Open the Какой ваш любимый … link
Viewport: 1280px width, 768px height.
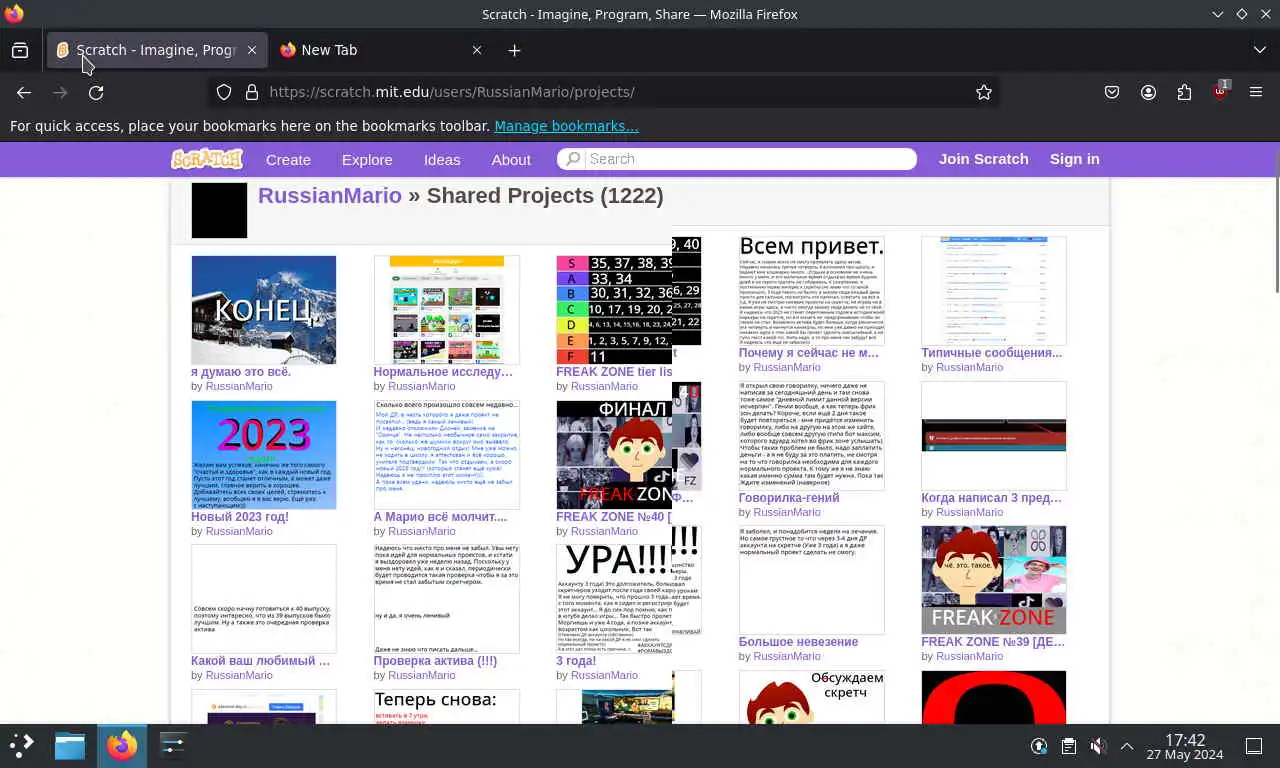[260, 661]
